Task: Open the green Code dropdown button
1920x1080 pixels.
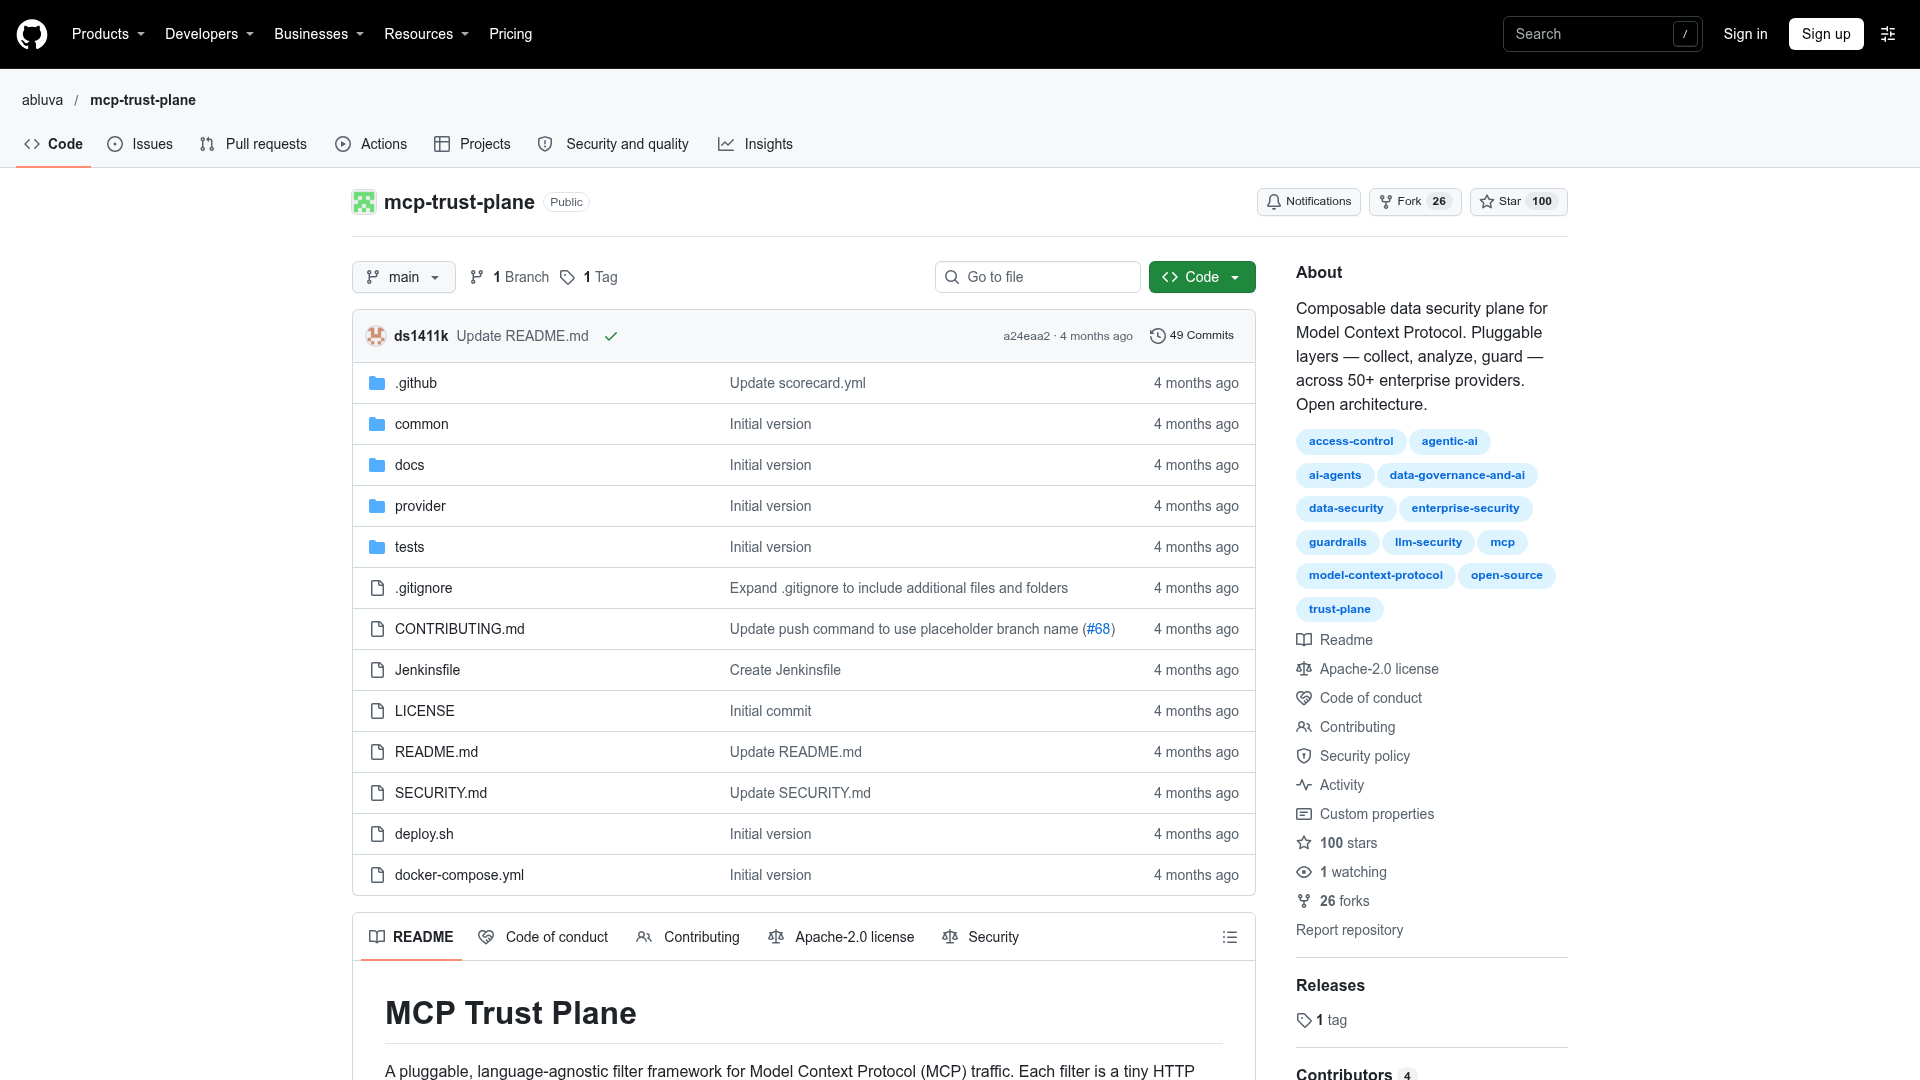Action: (x=1202, y=277)
